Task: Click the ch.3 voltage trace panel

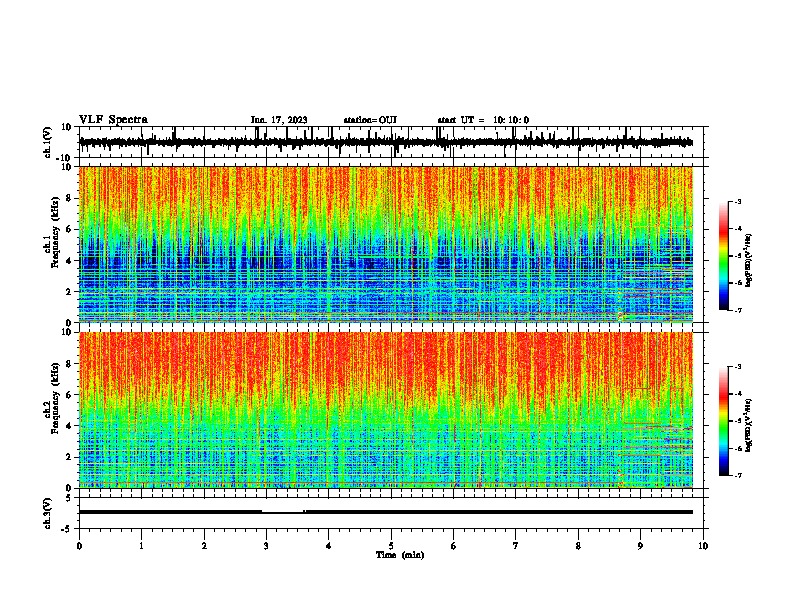Action: [391, 513]
